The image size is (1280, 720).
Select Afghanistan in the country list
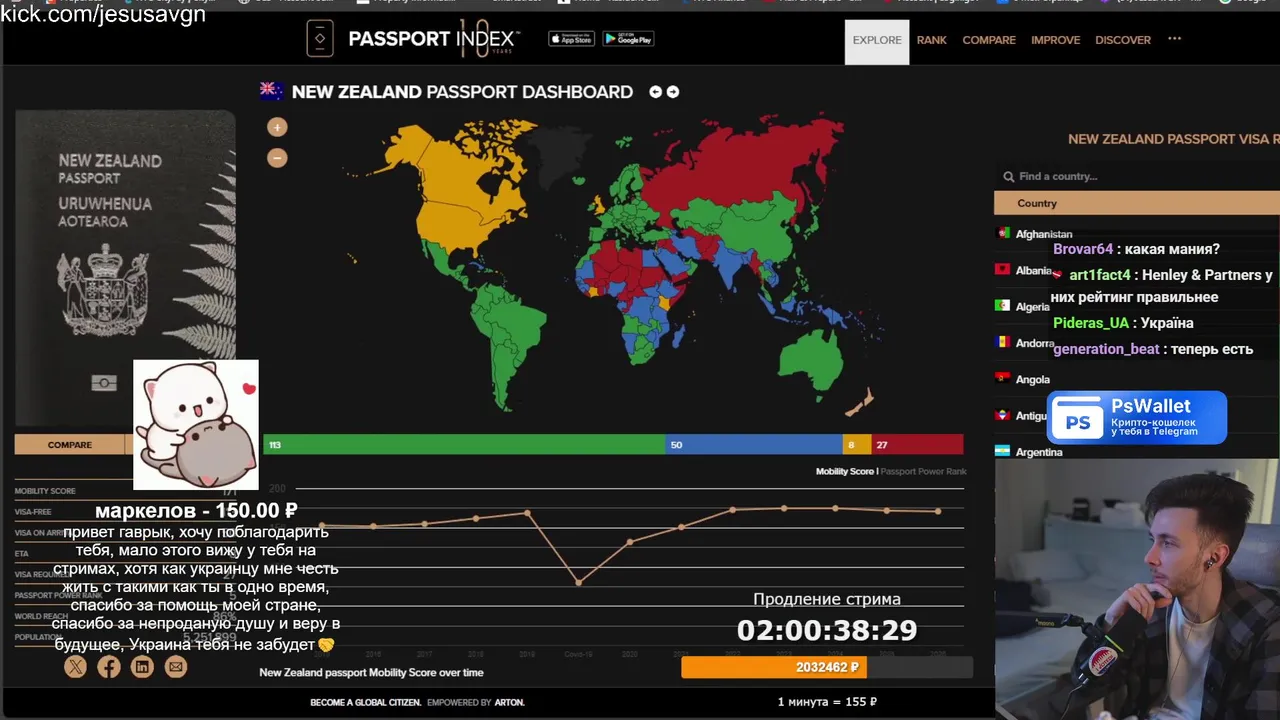1044,234
